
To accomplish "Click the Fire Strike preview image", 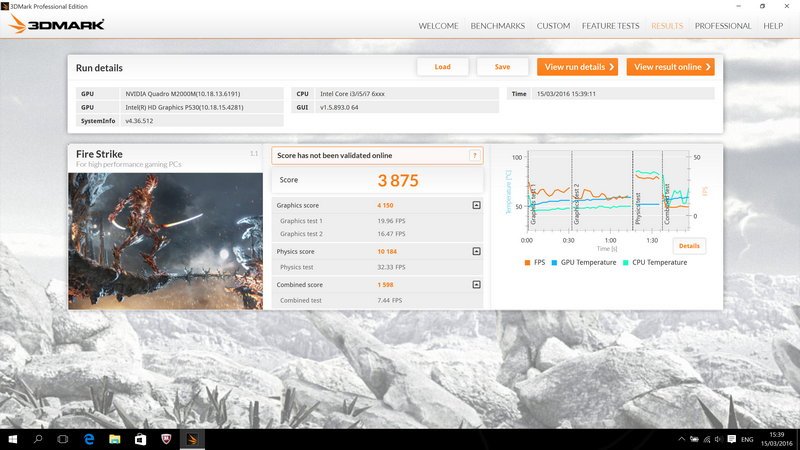I will [x=166, y=240].
